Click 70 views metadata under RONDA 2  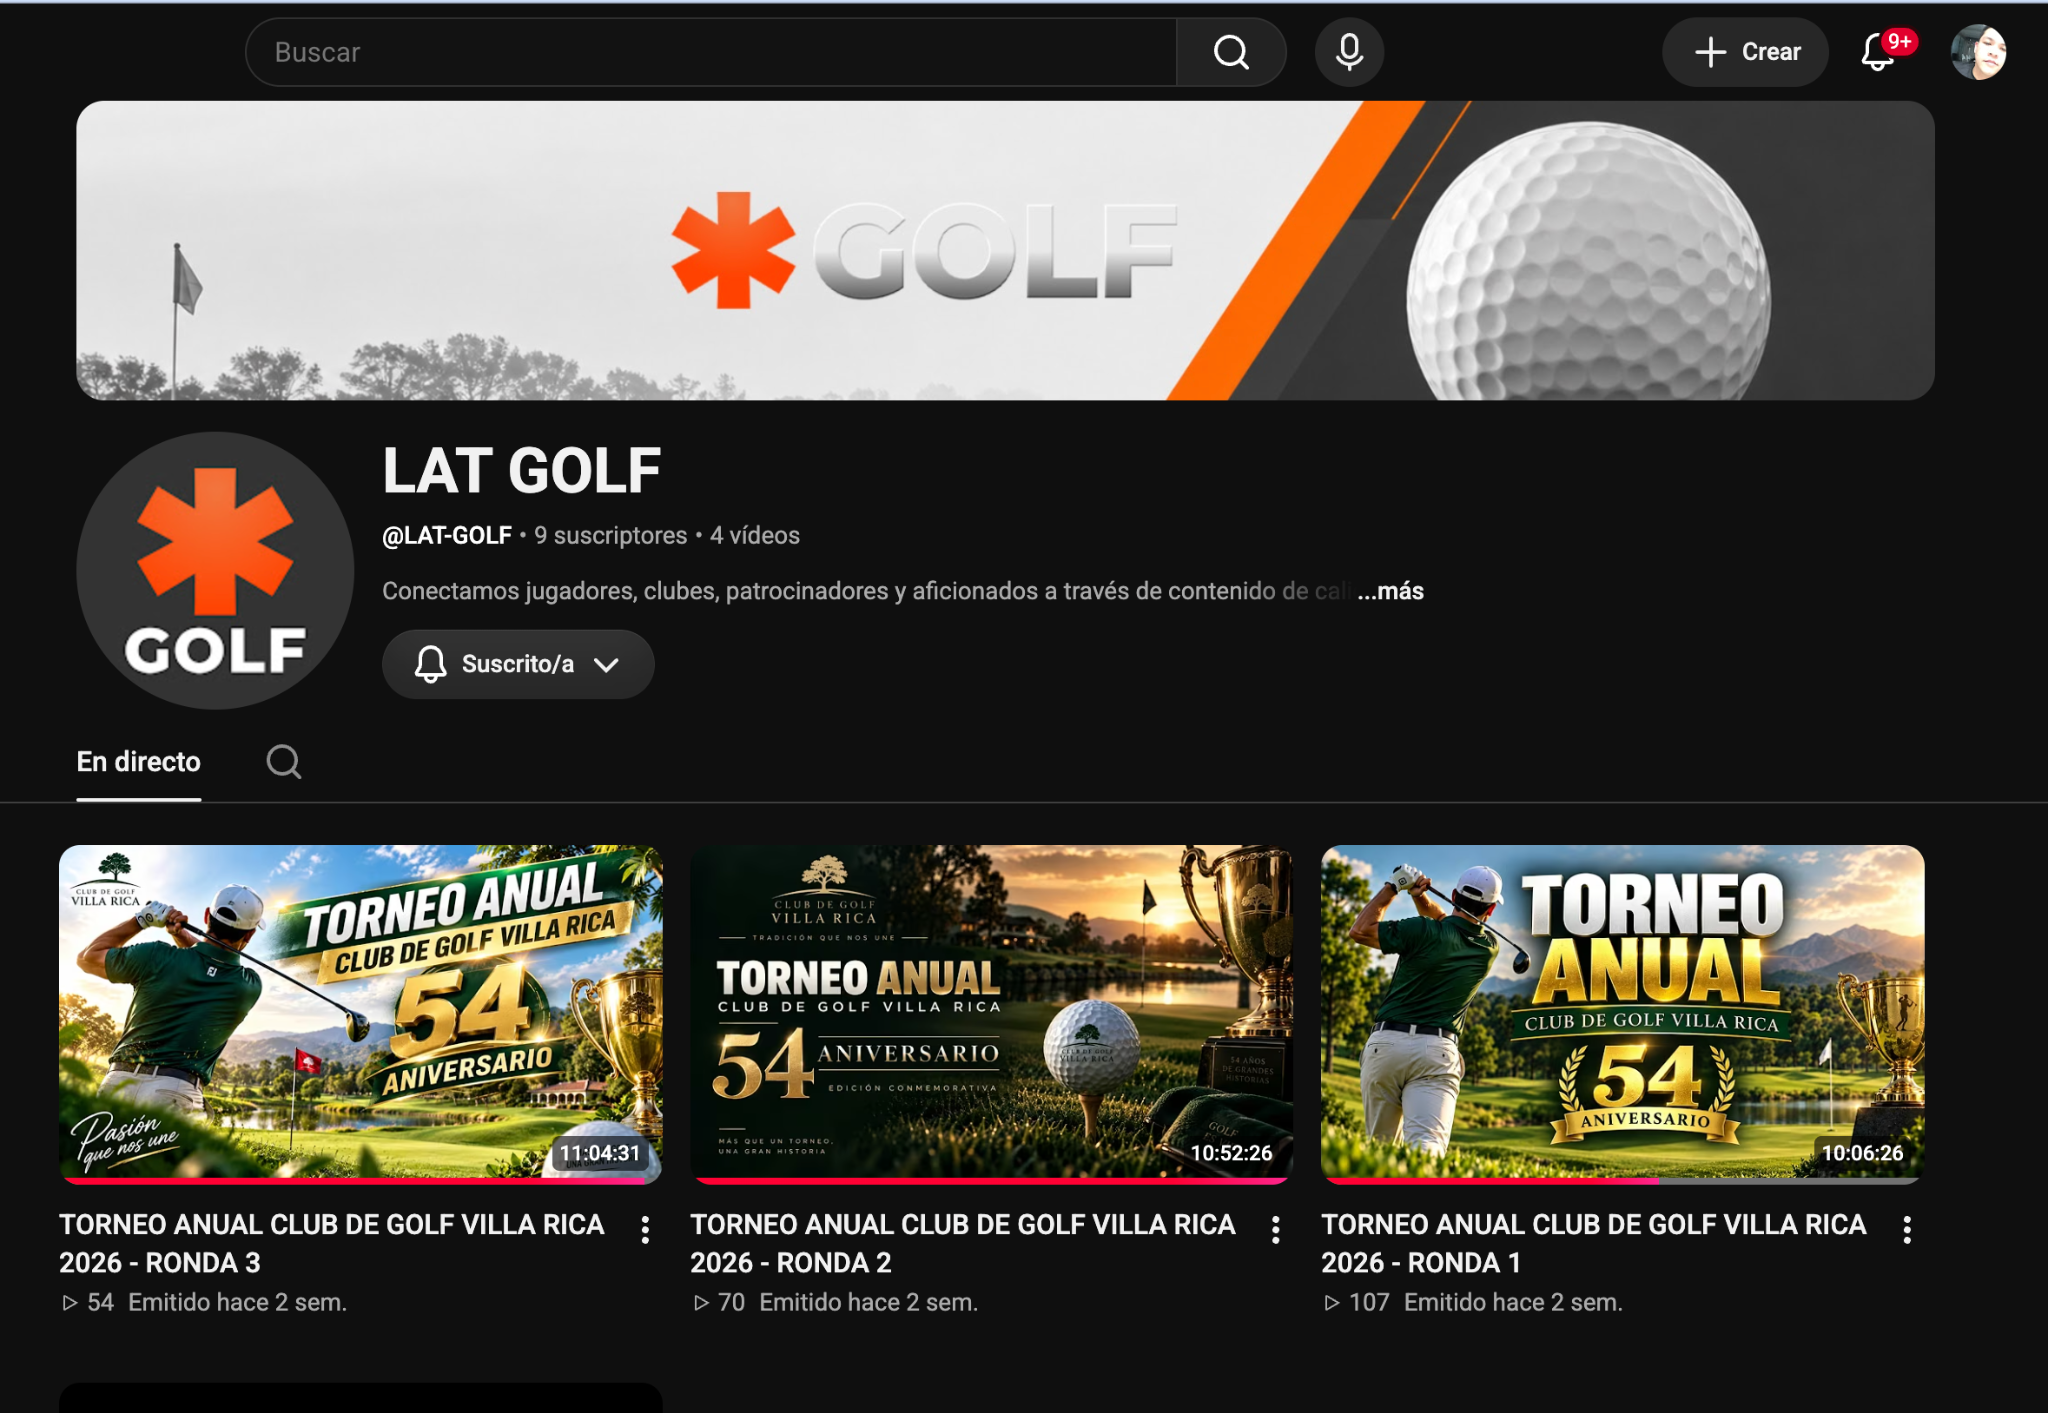pos(719,1303)
